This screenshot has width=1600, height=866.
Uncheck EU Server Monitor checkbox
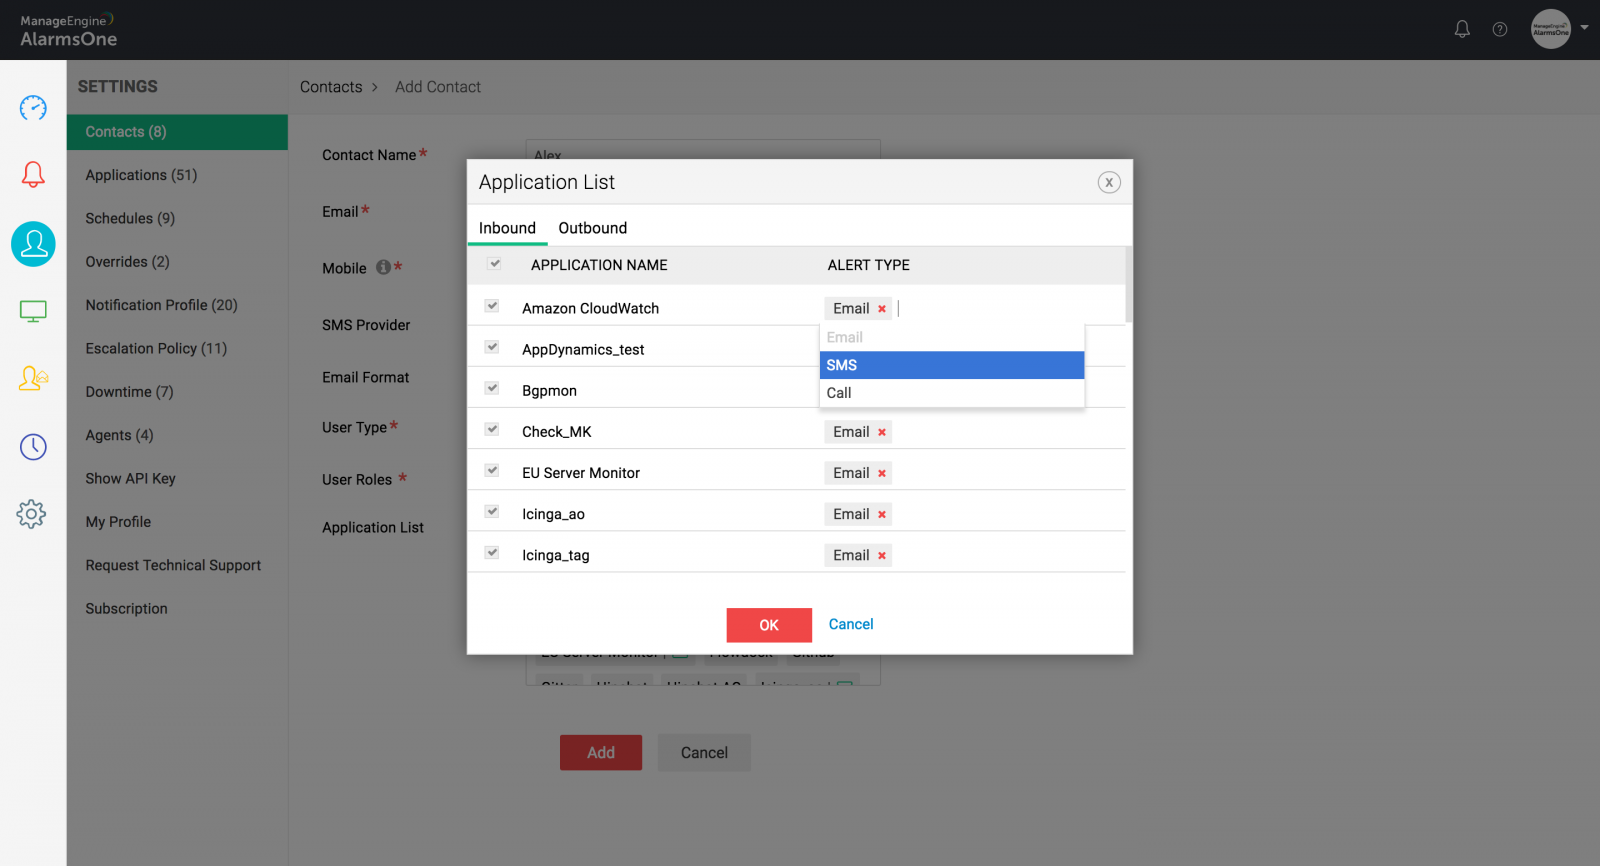click(x=492, y=470)
